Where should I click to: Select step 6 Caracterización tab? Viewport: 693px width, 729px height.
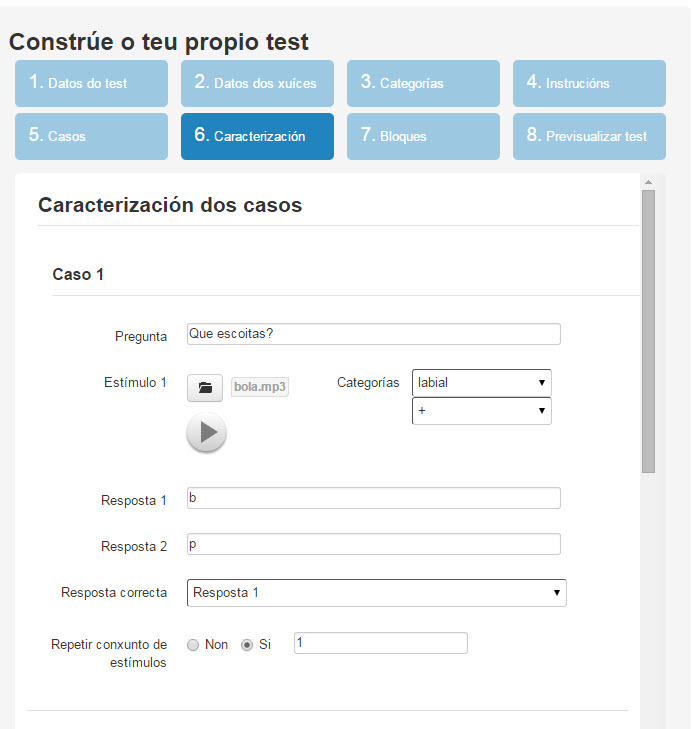click(257, 136)
